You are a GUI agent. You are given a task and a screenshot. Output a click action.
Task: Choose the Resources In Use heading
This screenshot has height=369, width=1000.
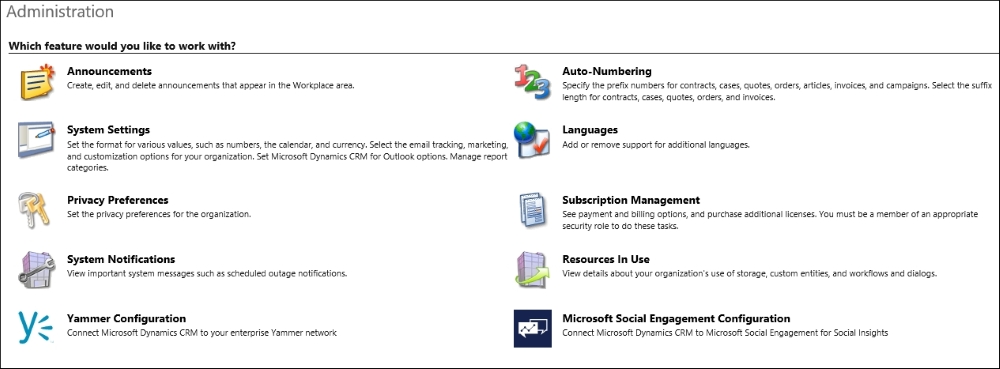[606, 259]
